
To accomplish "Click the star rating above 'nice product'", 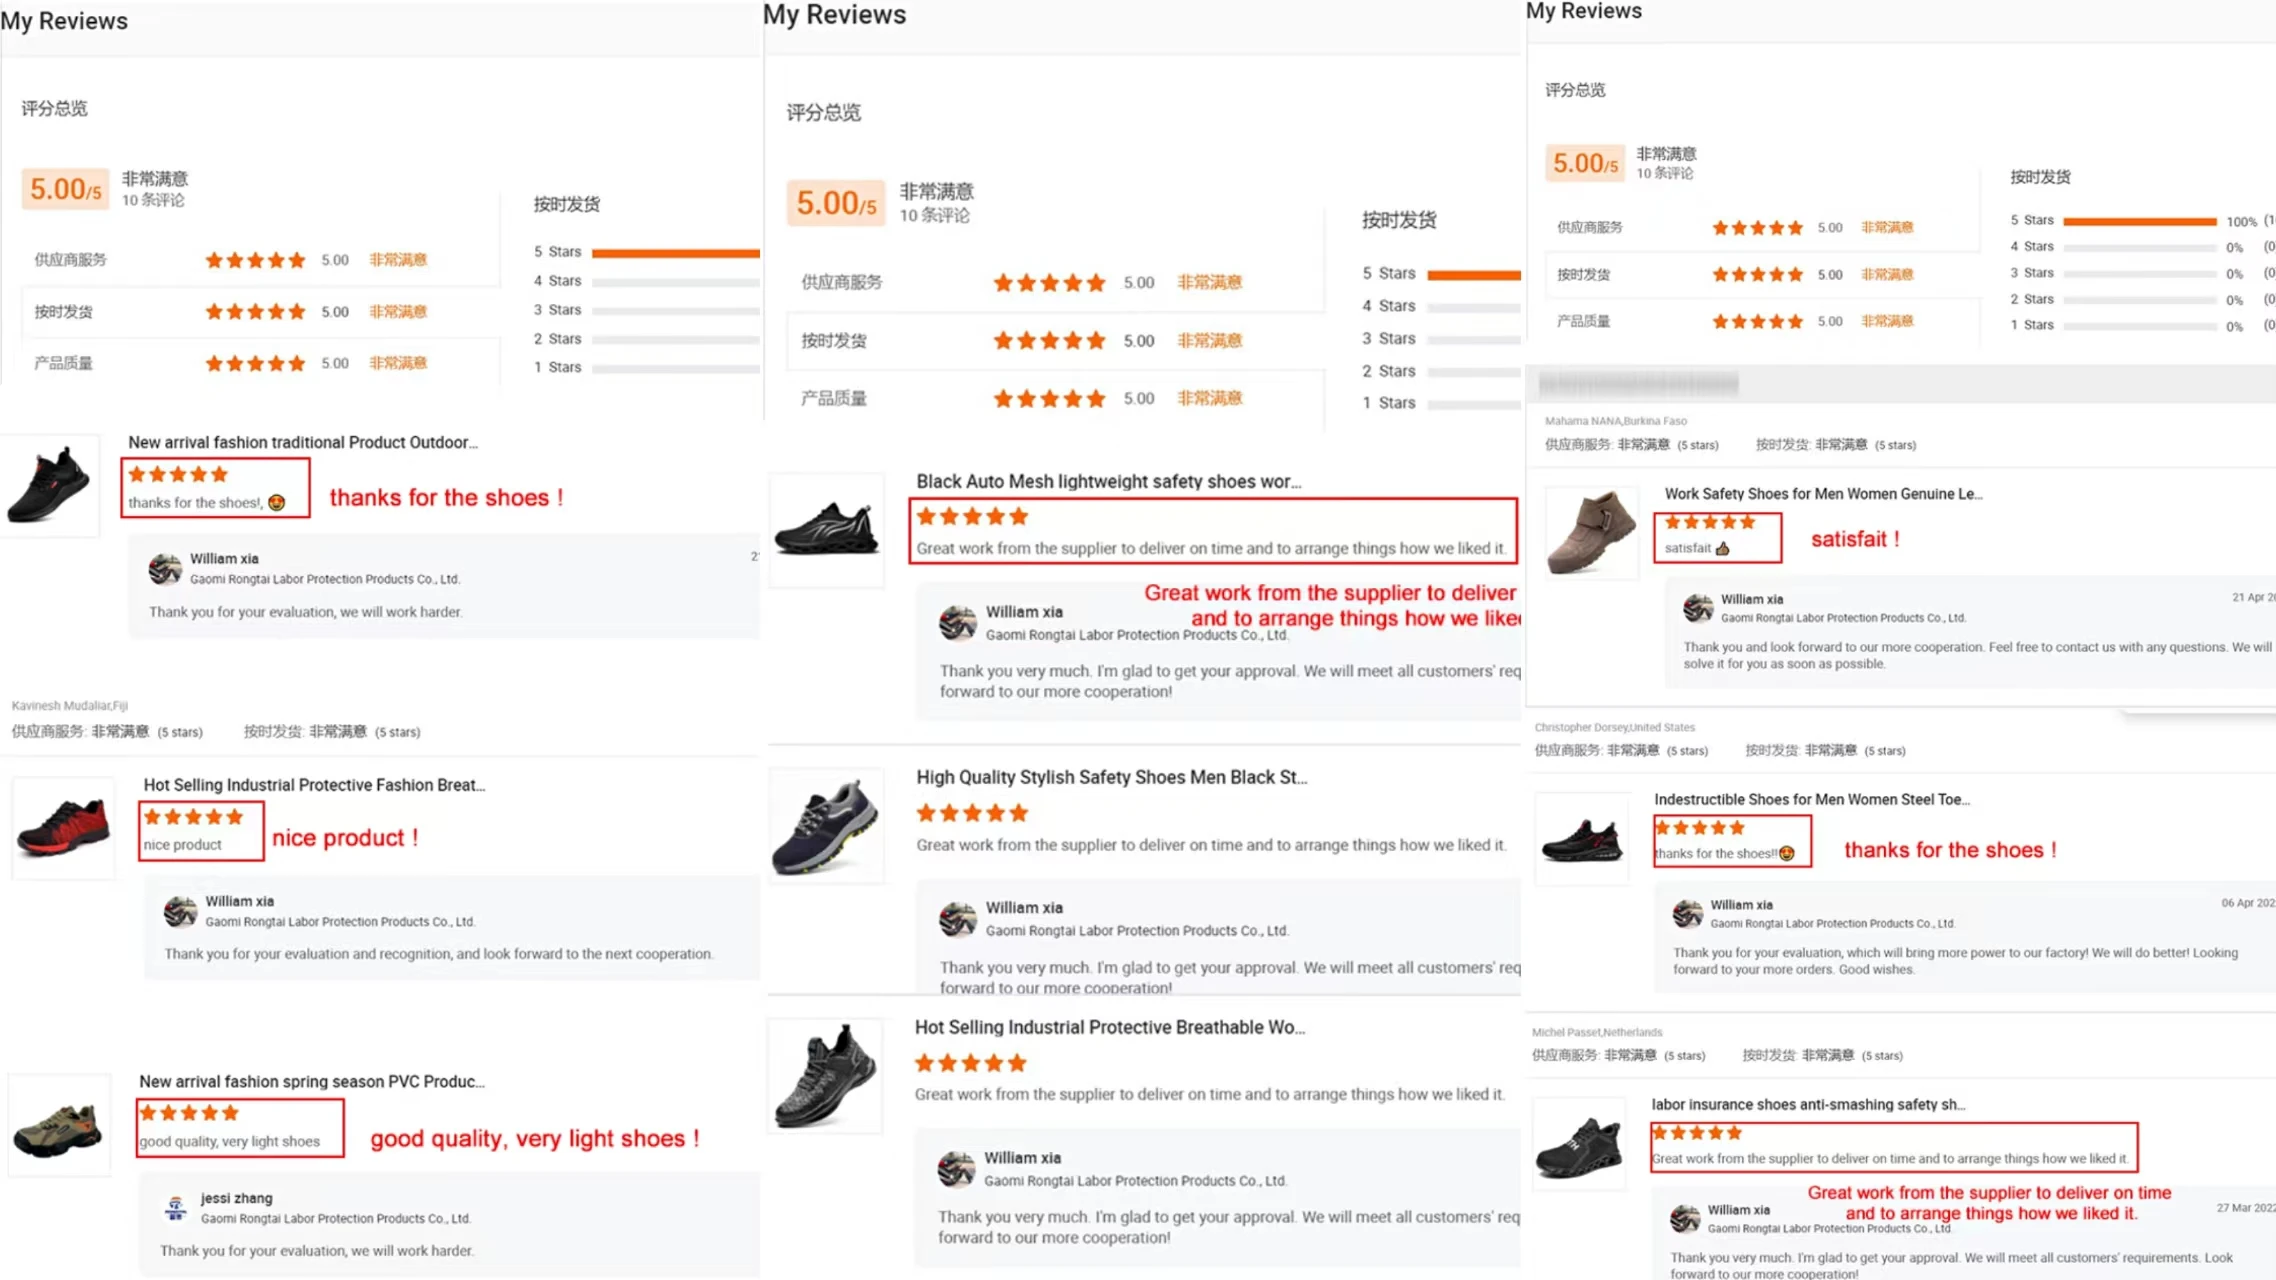I will 193,817.
